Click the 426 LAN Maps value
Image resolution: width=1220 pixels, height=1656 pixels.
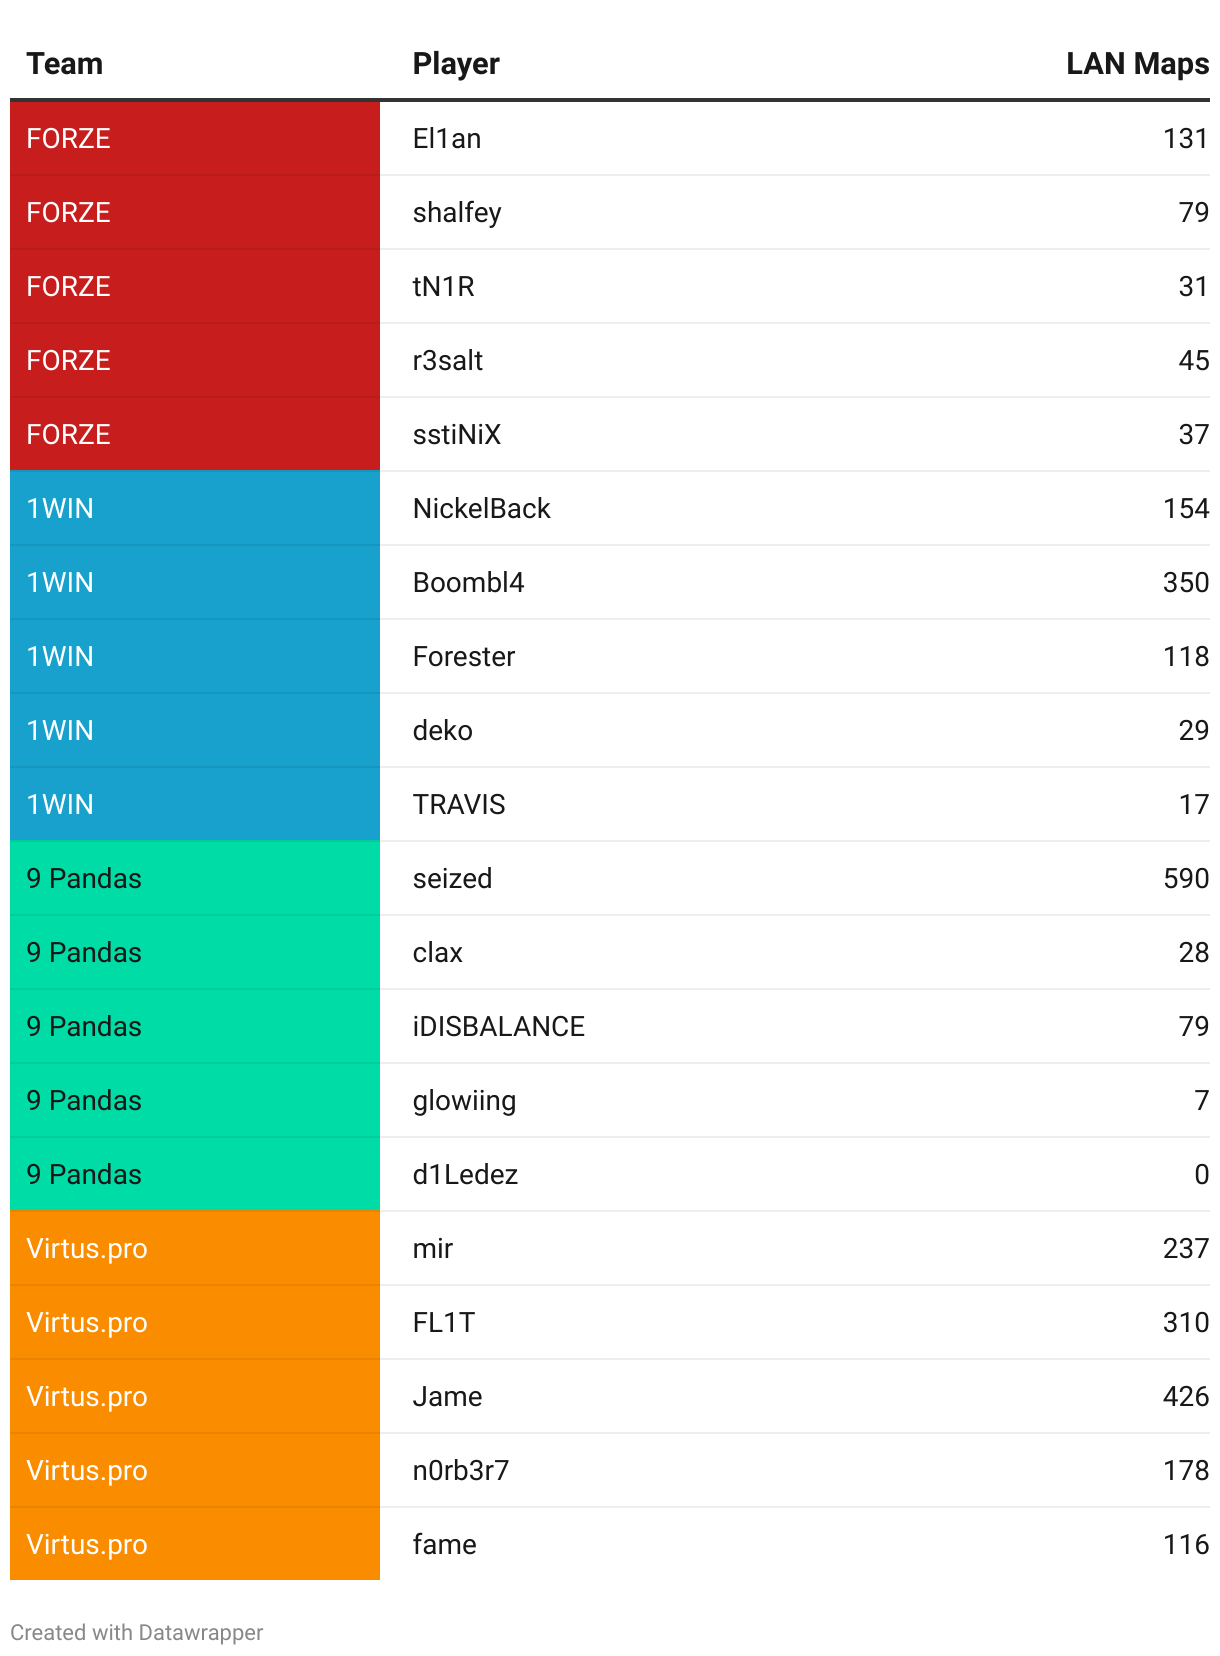[1186, 1396]
